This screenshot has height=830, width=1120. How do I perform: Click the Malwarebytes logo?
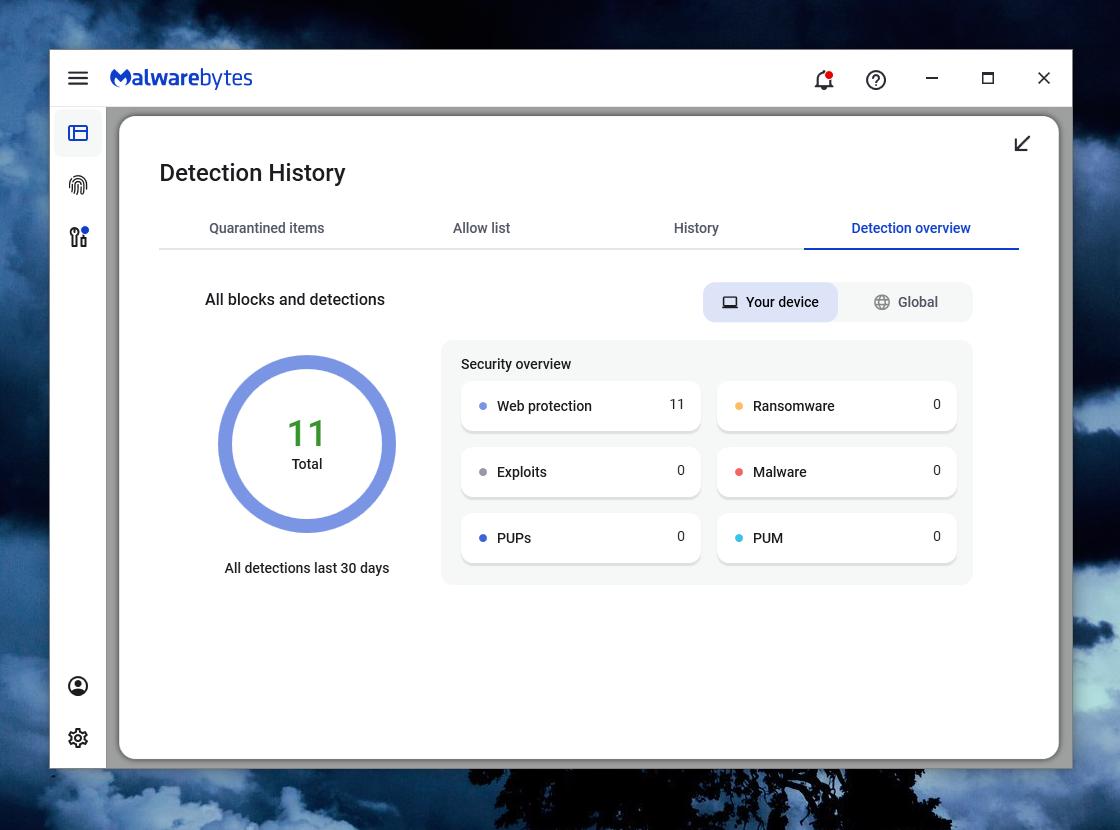point(180,78)
